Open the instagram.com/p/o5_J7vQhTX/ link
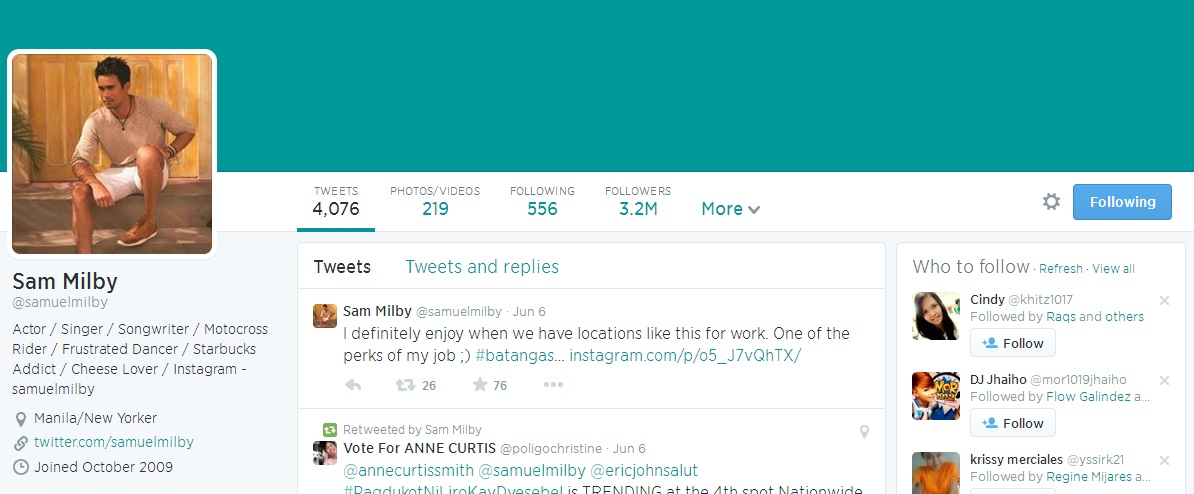Viewport: 1194px width, 494px height. click(x=685, y=355)
